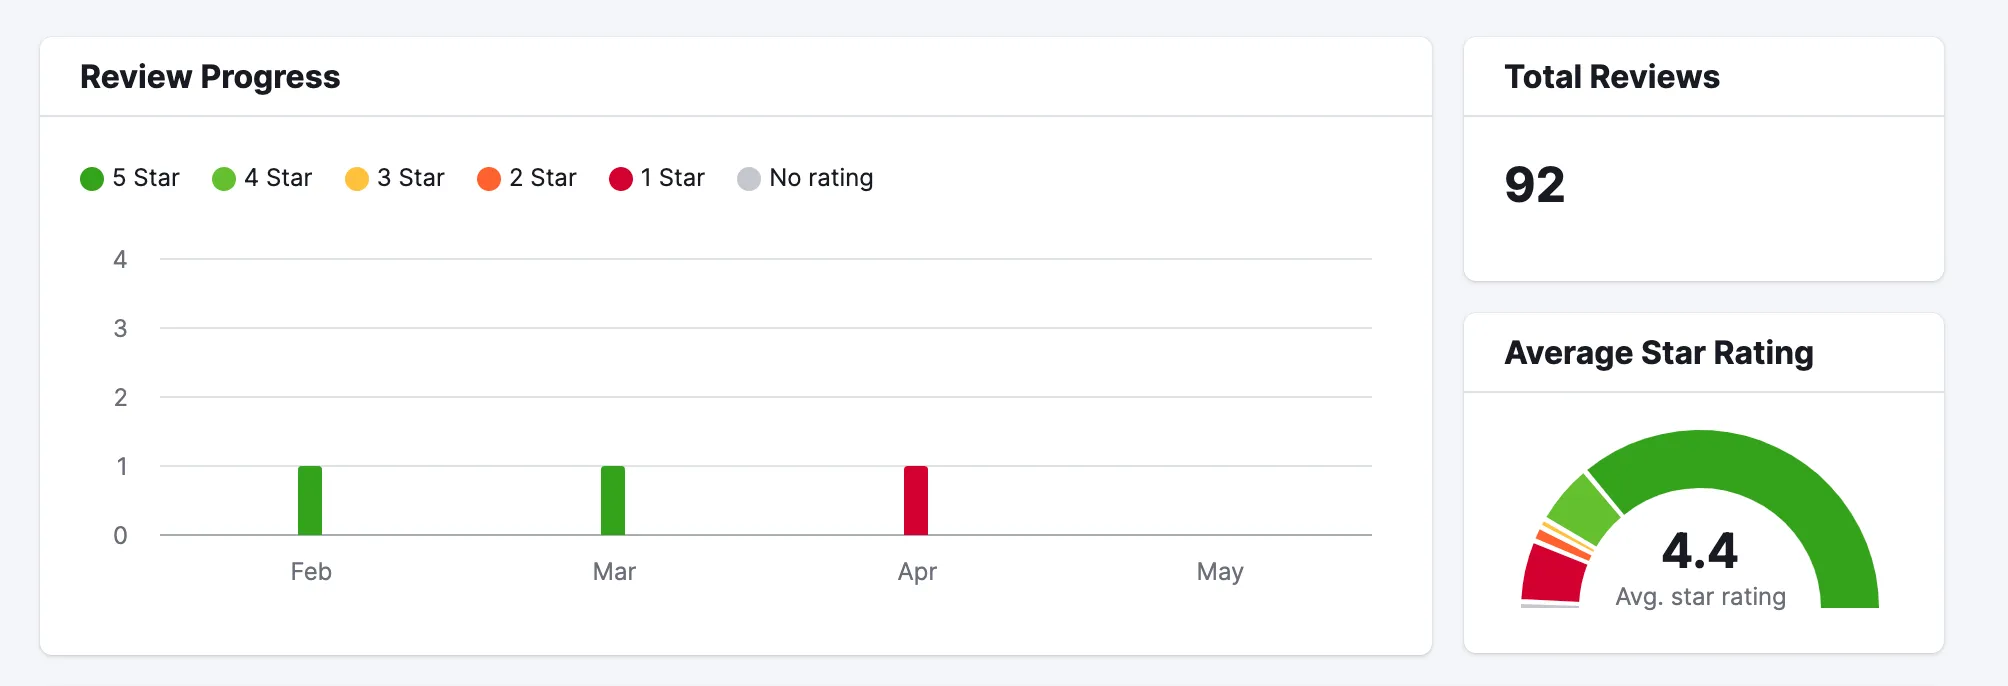Select the April 1 Star red bar
The width and height of the screenshot is (2008, 686).
(916, 500)
